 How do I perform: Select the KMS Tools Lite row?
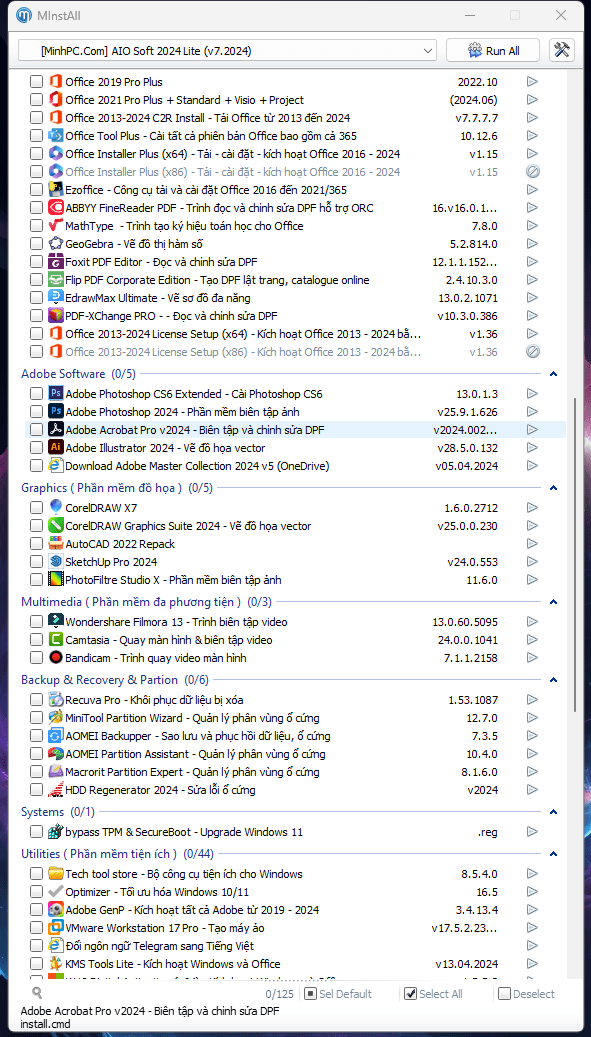click(x=295, y=964)
